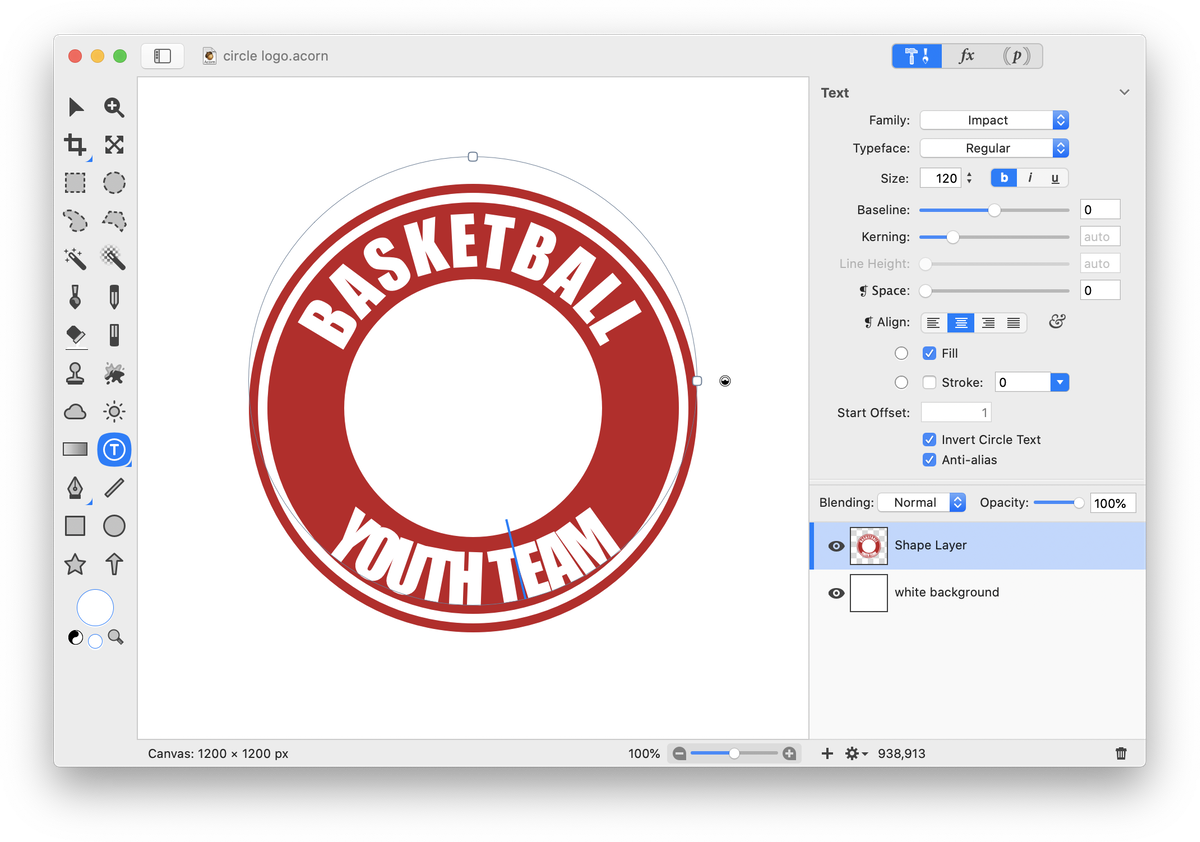This screenshot has width=1200, height=842.
Task: Select the radio button beside Stroke
Action: [901, 382]
